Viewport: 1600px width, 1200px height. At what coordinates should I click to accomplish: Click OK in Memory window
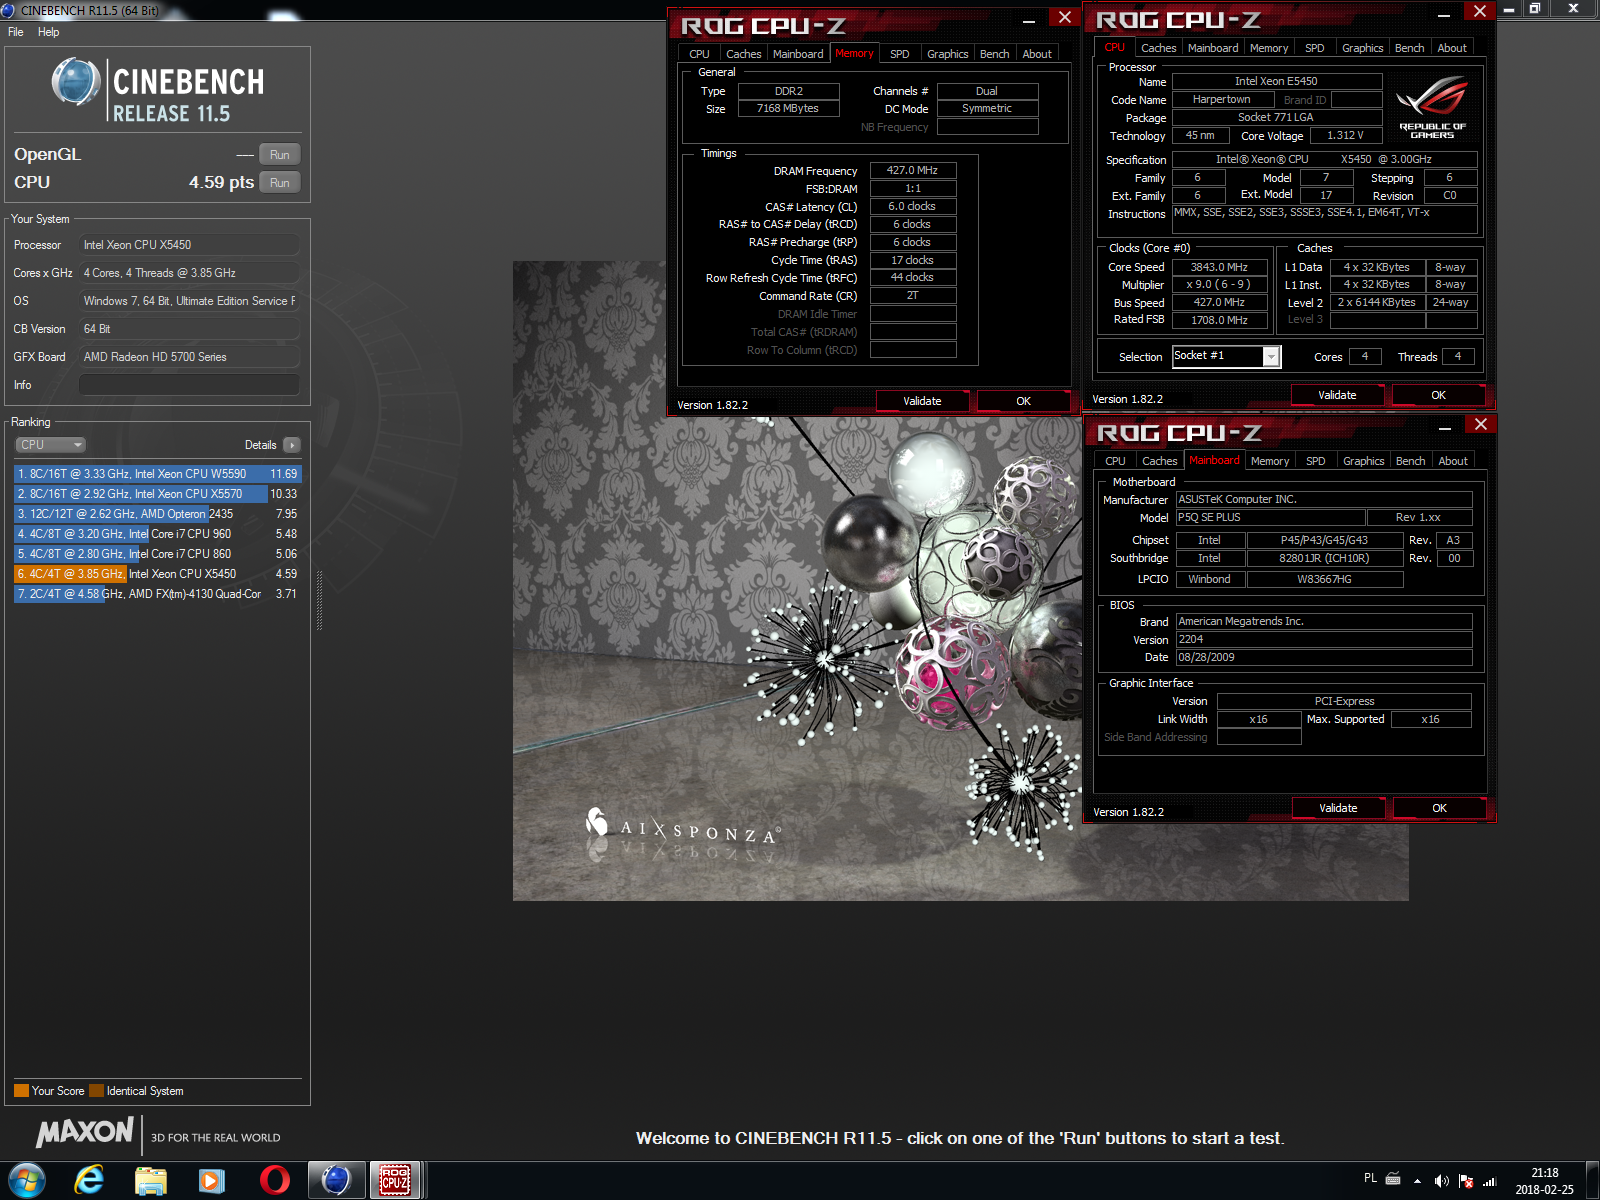tap(1023, 401)
